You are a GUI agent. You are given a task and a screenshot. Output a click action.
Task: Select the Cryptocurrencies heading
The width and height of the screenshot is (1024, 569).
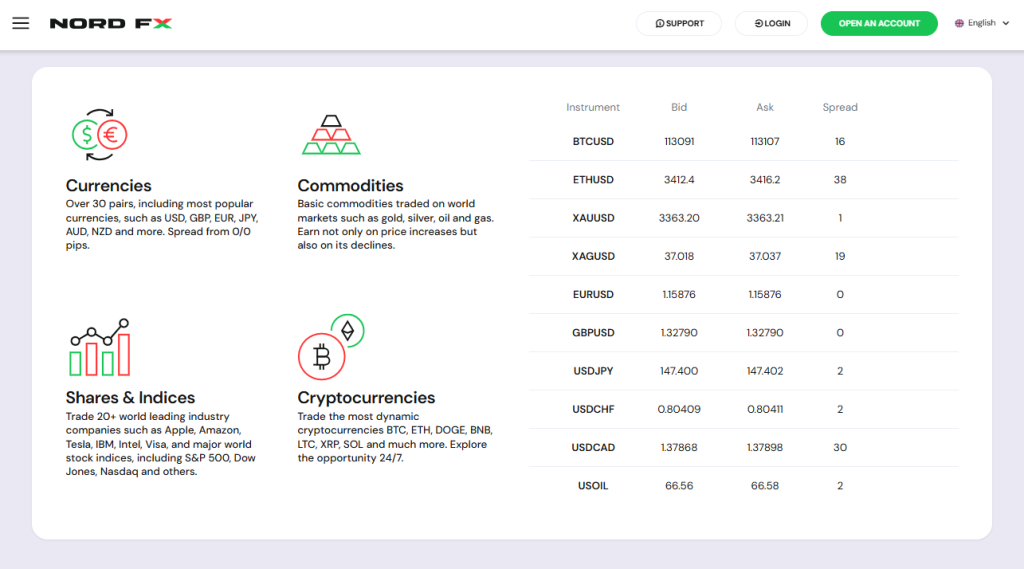(x=366, y=397)
